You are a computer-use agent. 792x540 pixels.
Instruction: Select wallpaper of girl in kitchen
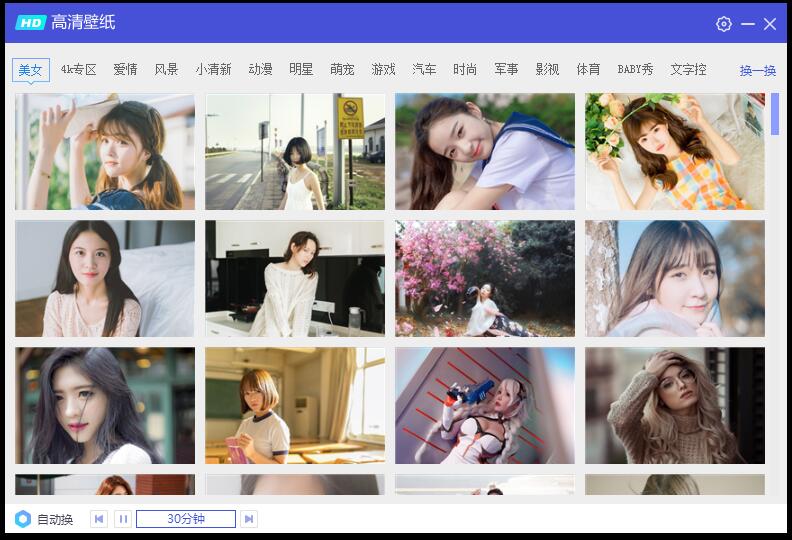(x=295, y=278)
